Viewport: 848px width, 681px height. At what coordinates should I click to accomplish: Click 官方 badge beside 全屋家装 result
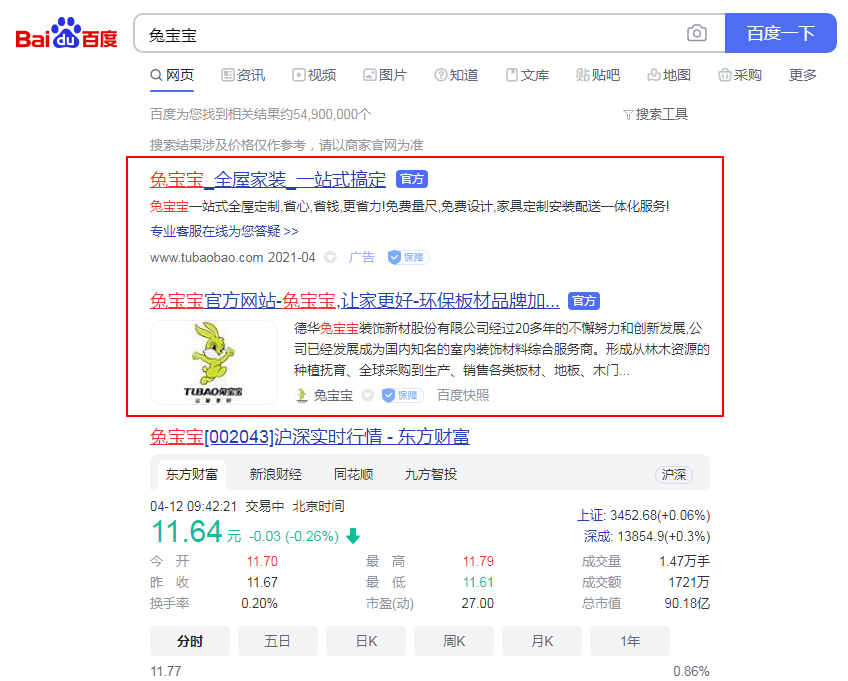click(412, 179)
